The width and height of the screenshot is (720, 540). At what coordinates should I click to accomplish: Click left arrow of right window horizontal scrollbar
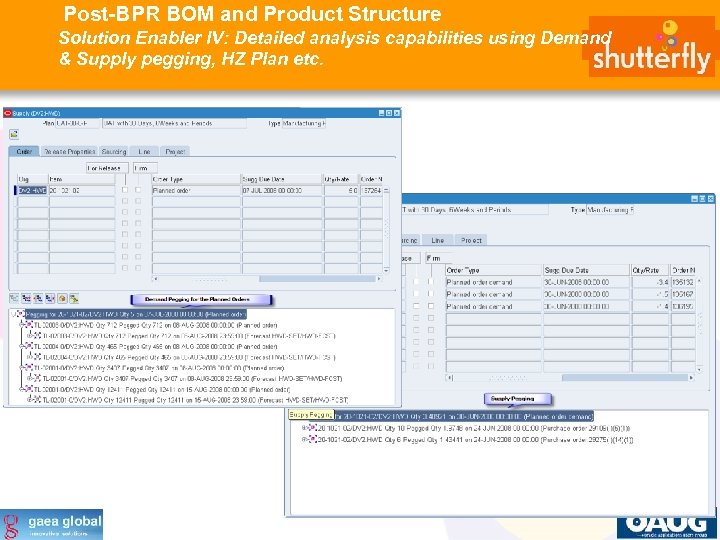click(x=450, y=377)
